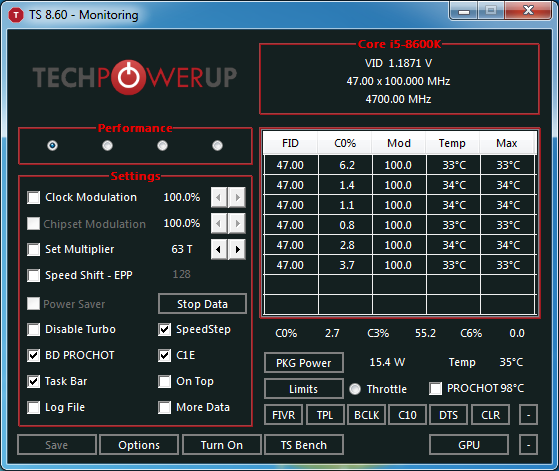Open the C10 states window
Screen dimensions: 559x471
tap(407, 415)
